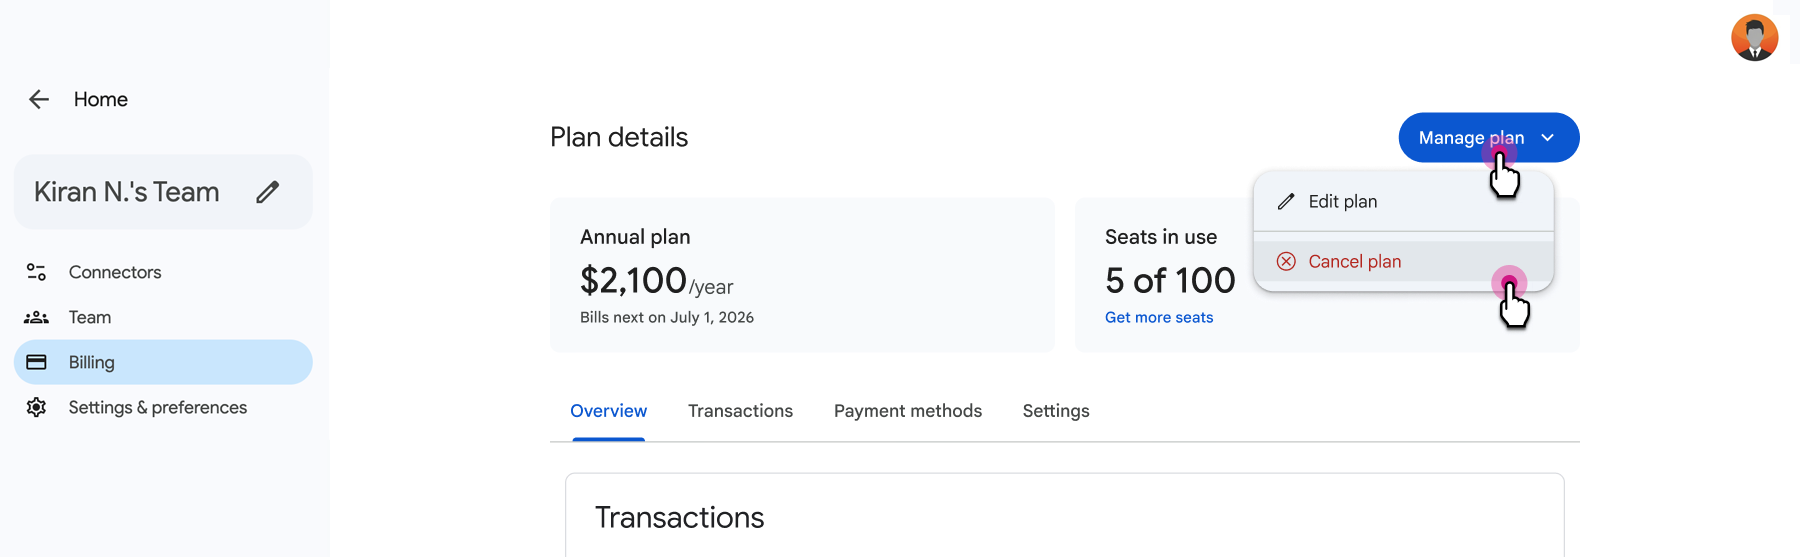Select the Overview tab
This screenshot has width=1800, height=557.
(x=608, y=411)
